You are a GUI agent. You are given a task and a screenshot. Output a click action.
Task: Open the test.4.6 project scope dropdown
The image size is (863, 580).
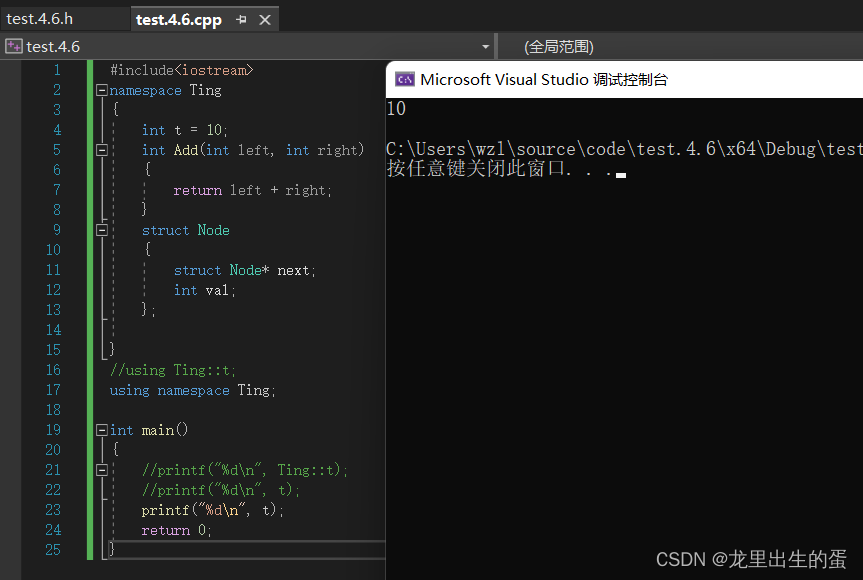[485, 47]
